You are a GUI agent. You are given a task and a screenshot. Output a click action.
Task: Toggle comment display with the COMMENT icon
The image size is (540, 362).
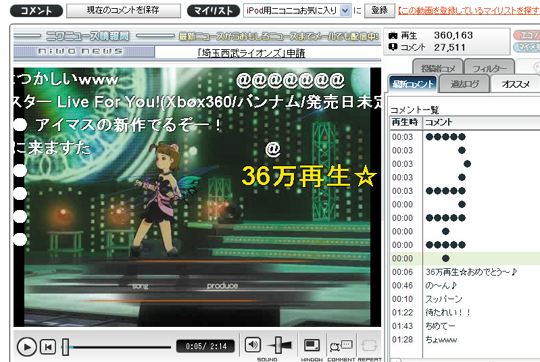341,345
